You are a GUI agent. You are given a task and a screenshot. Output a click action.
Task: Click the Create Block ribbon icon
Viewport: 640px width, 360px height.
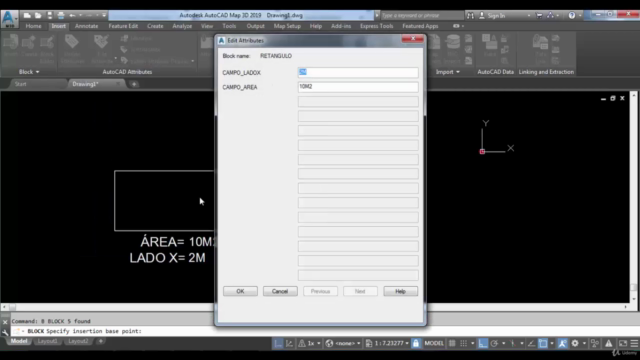29,46
